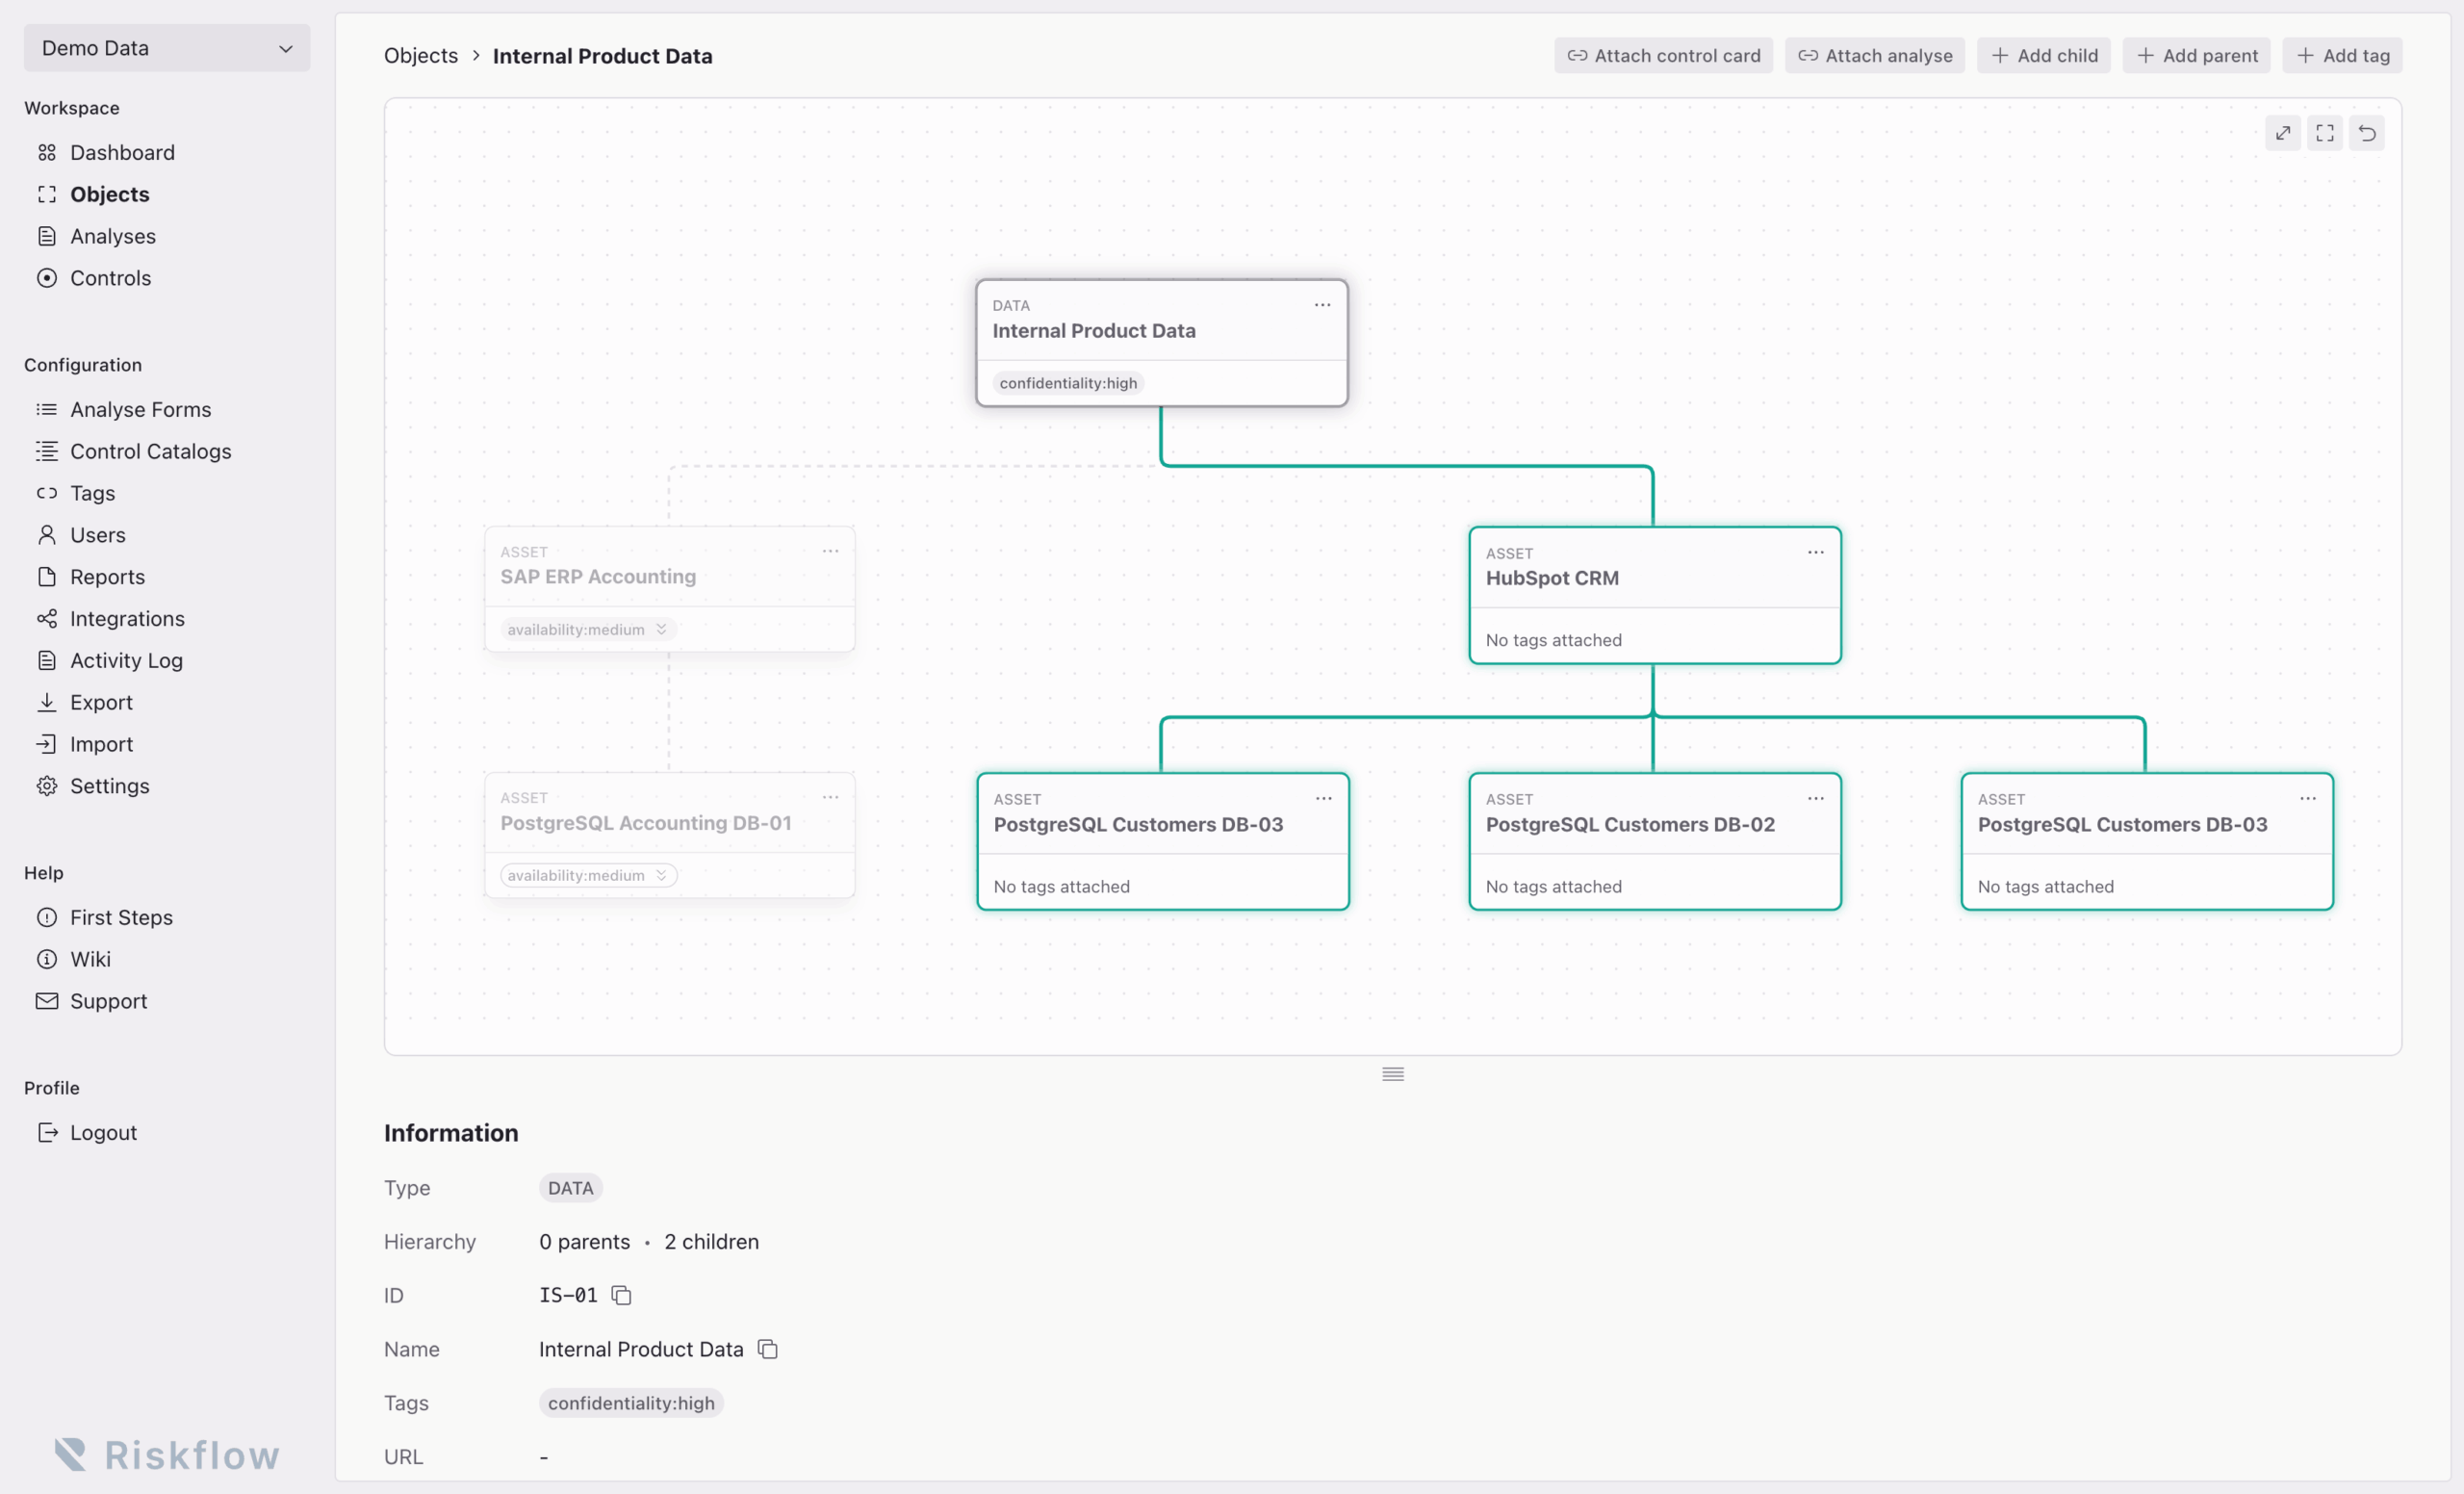Click the Add child button
The width and height of the screenshot is (2464, 1494).
coord(2043,56)
